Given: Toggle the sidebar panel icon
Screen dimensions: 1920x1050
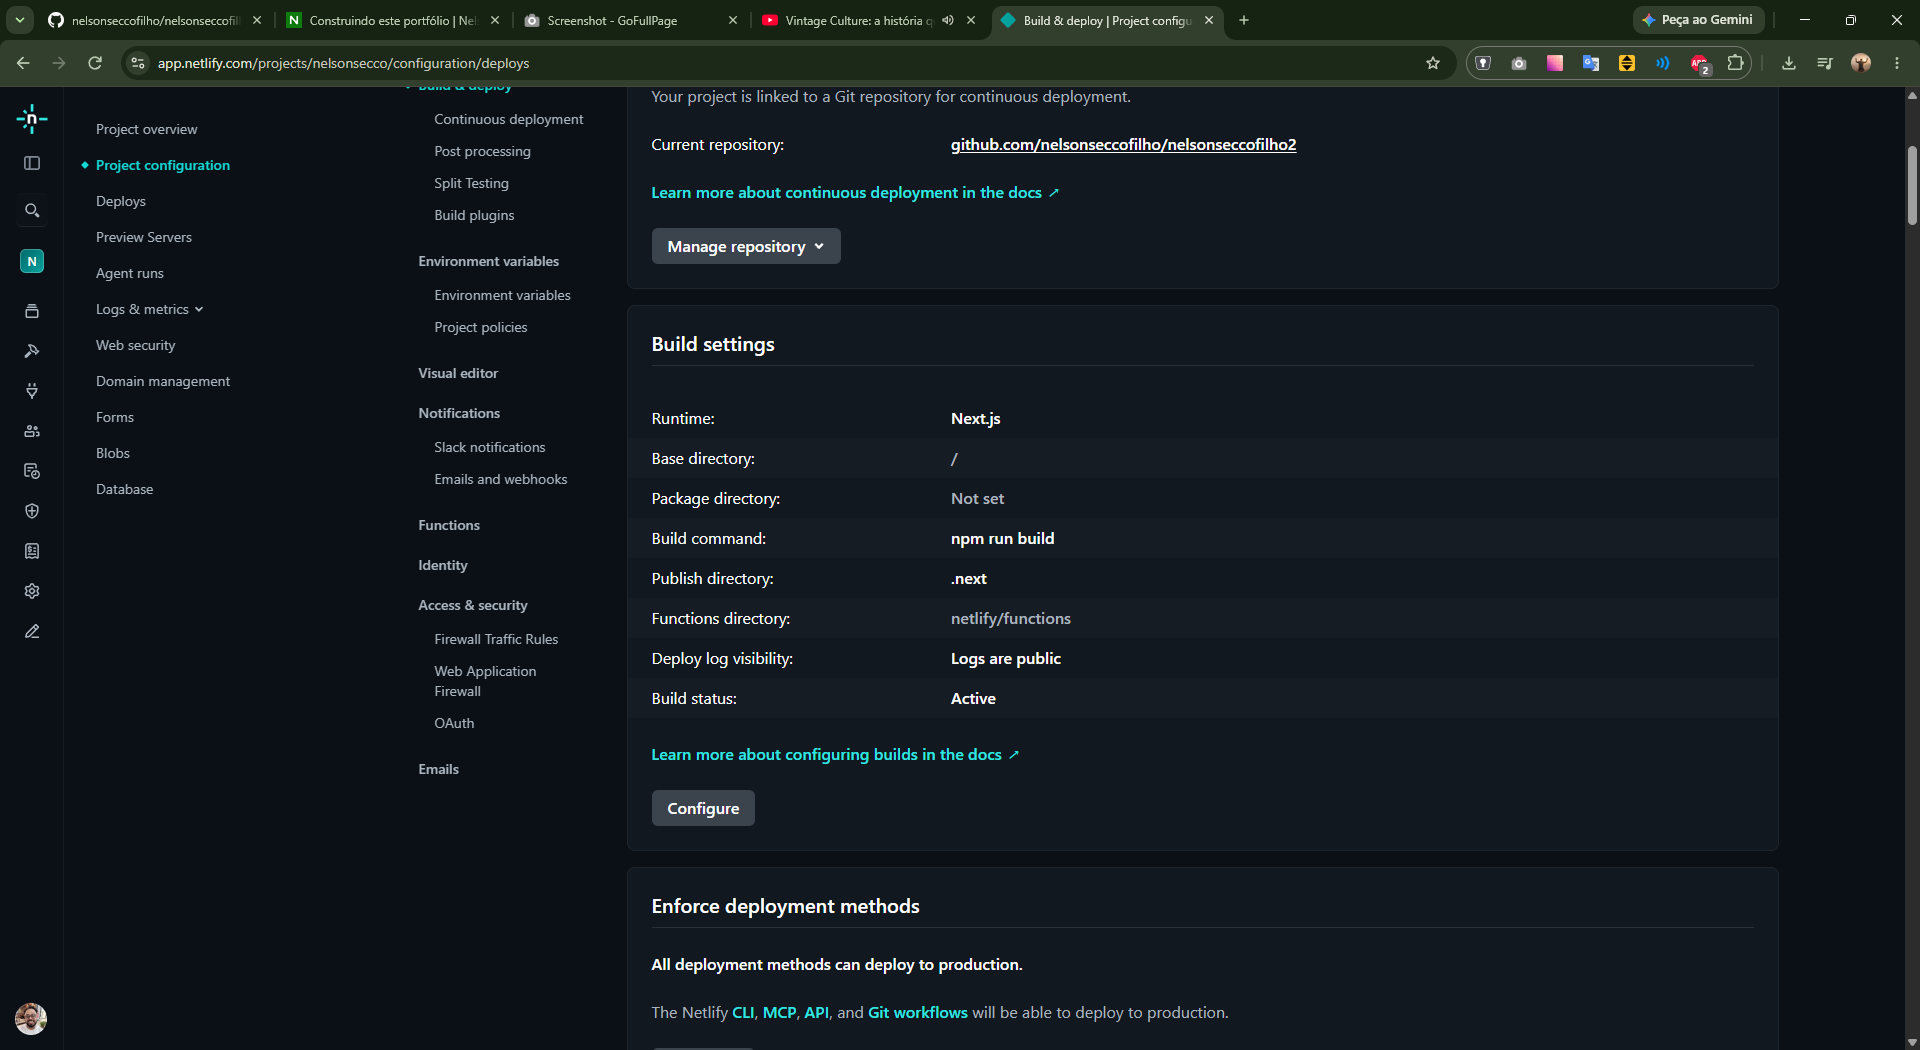Looking at the screenshot, I should (32, 163).
